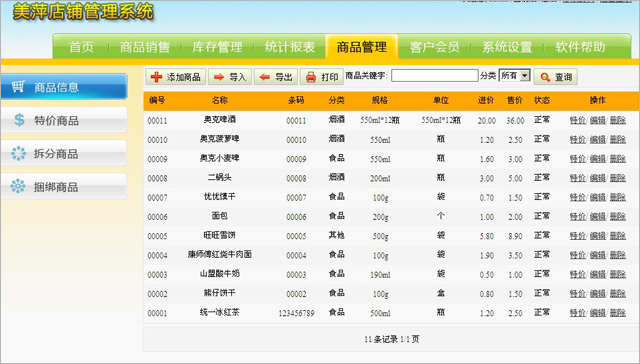Click 编辑 link for item 00011
The image size is (640, 364).
point(598,120)
